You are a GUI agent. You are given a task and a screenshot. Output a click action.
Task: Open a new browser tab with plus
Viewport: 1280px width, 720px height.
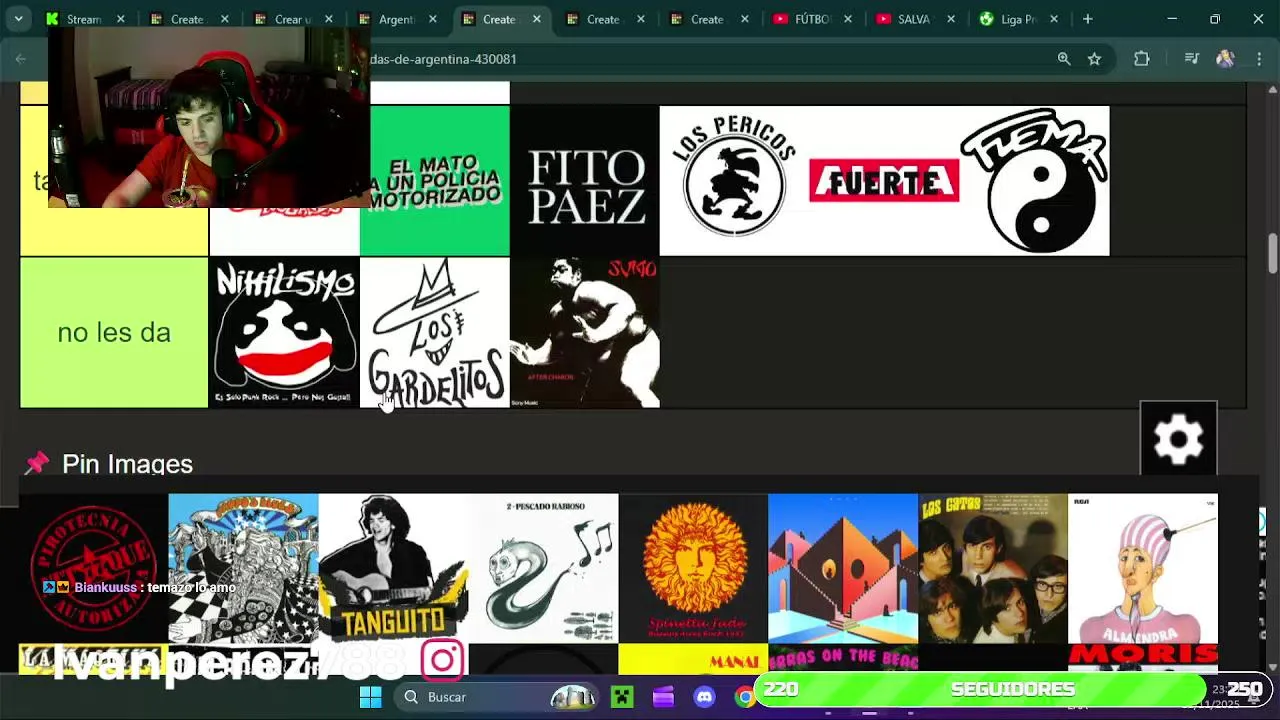click(x=1087, y=19)
